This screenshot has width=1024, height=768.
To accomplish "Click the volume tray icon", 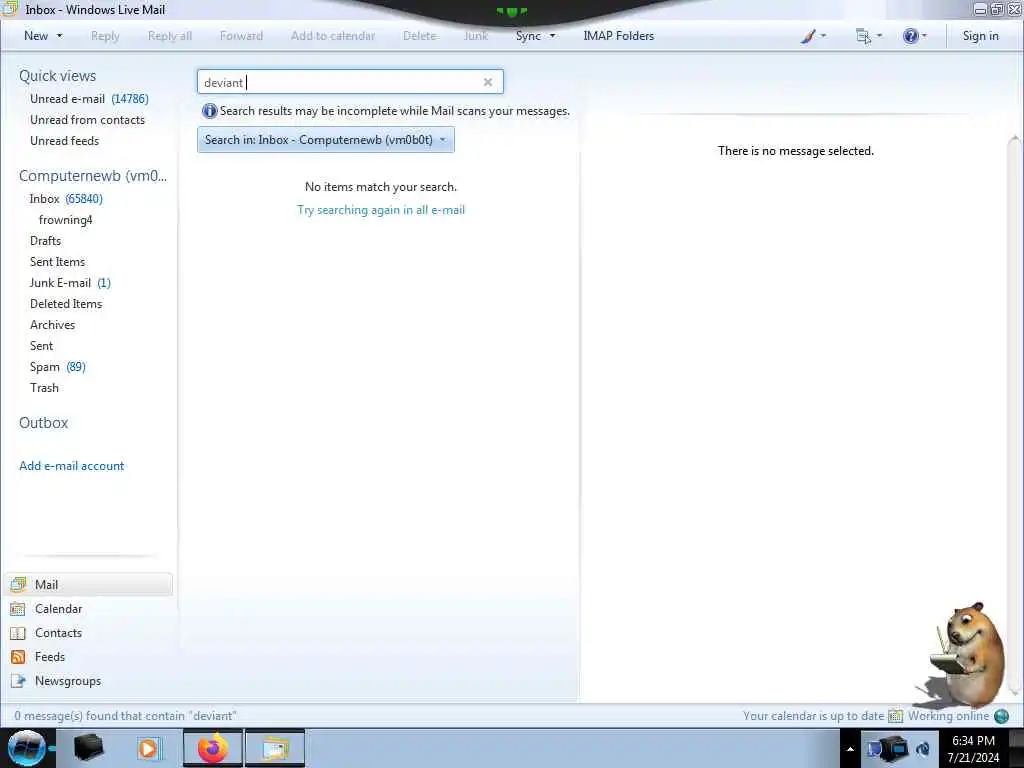I will (923, 749).
